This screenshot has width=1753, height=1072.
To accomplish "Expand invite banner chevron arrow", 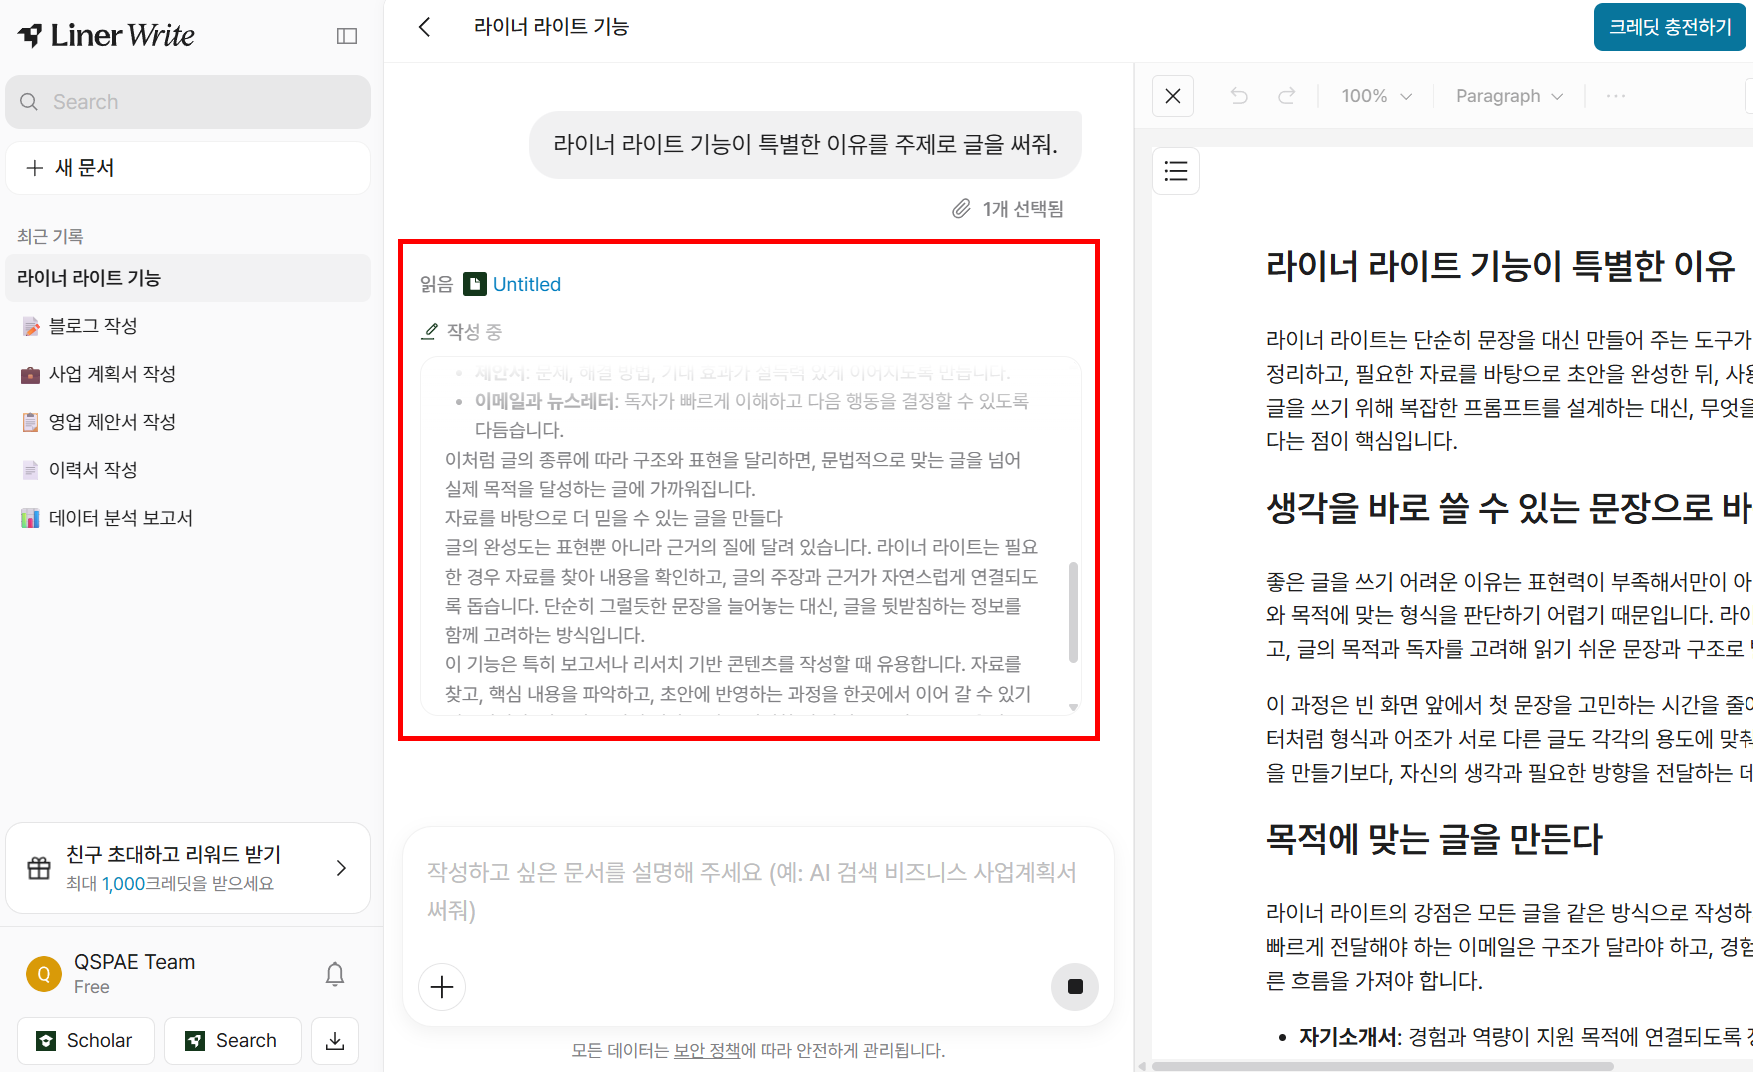I will [341, 868].
